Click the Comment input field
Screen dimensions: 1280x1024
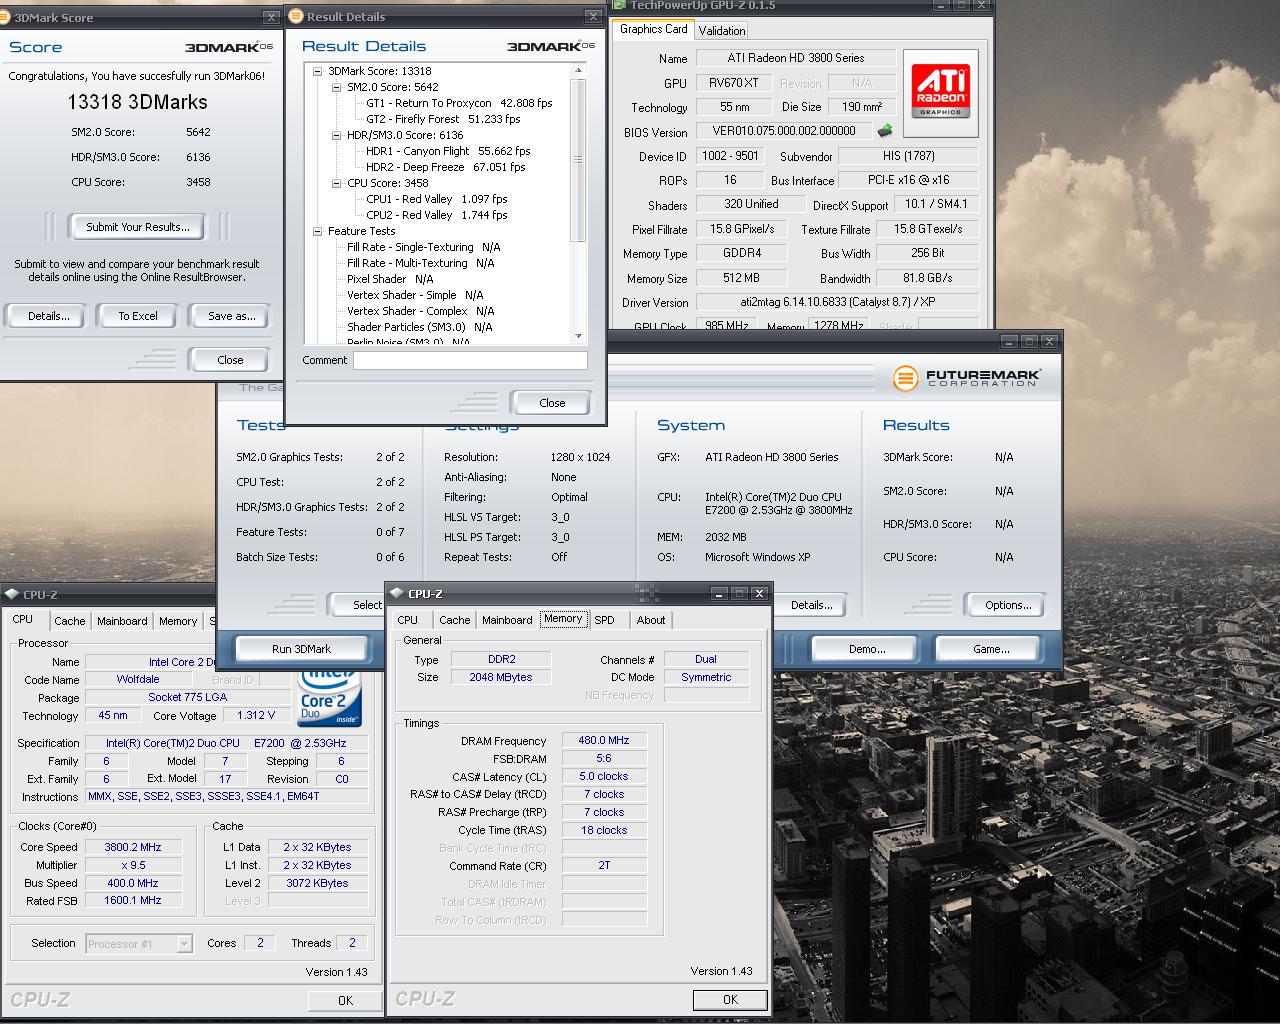pyautogui.click(x=470, y=360)
